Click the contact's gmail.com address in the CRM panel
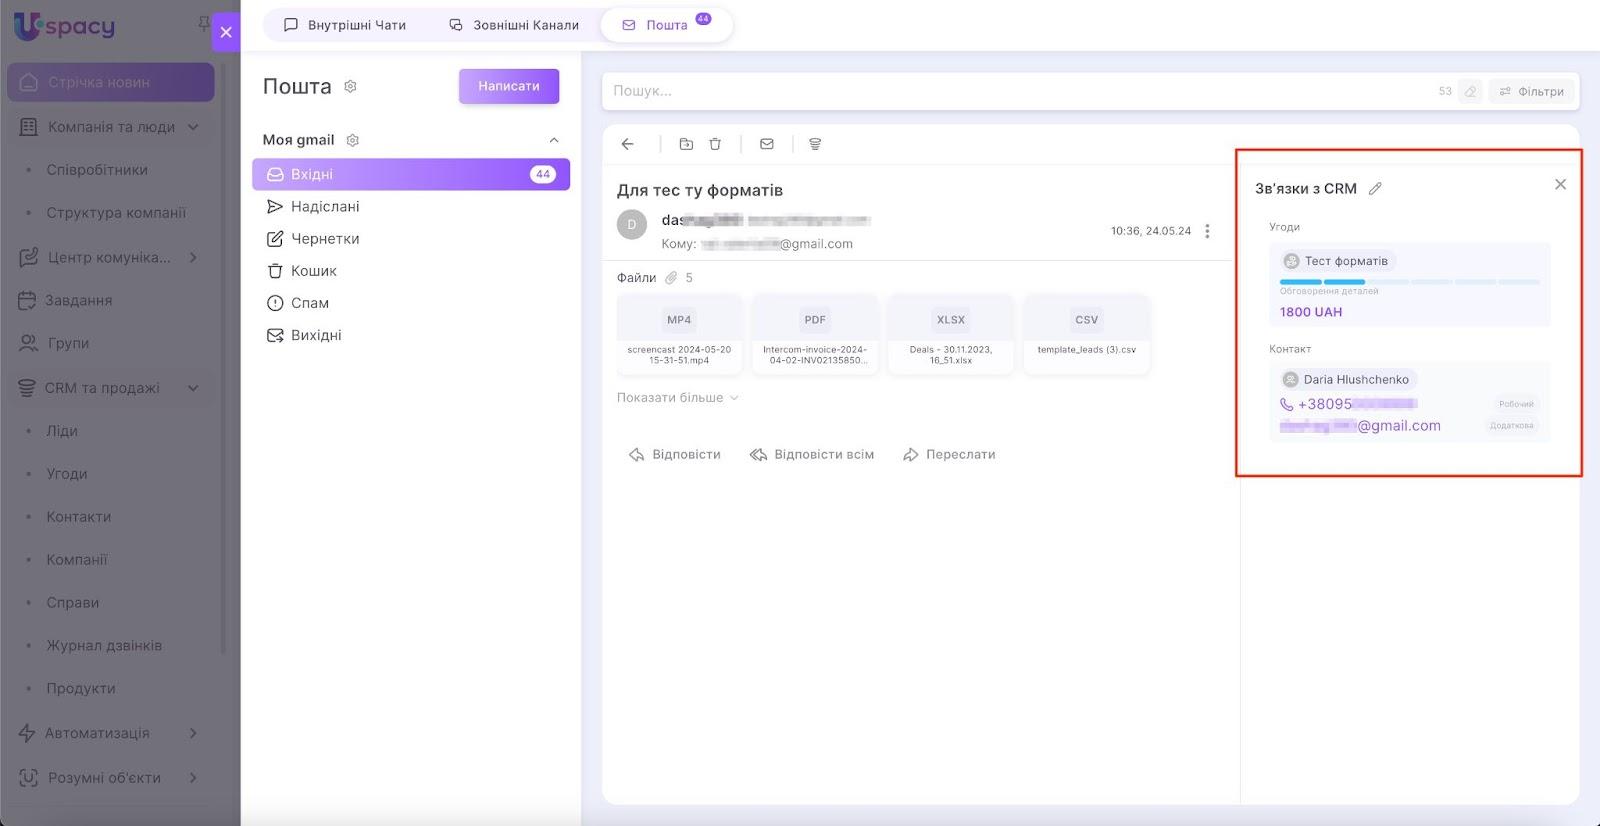The width and height of the screenshot is (1600, 826). click(x=1360, y=426)
